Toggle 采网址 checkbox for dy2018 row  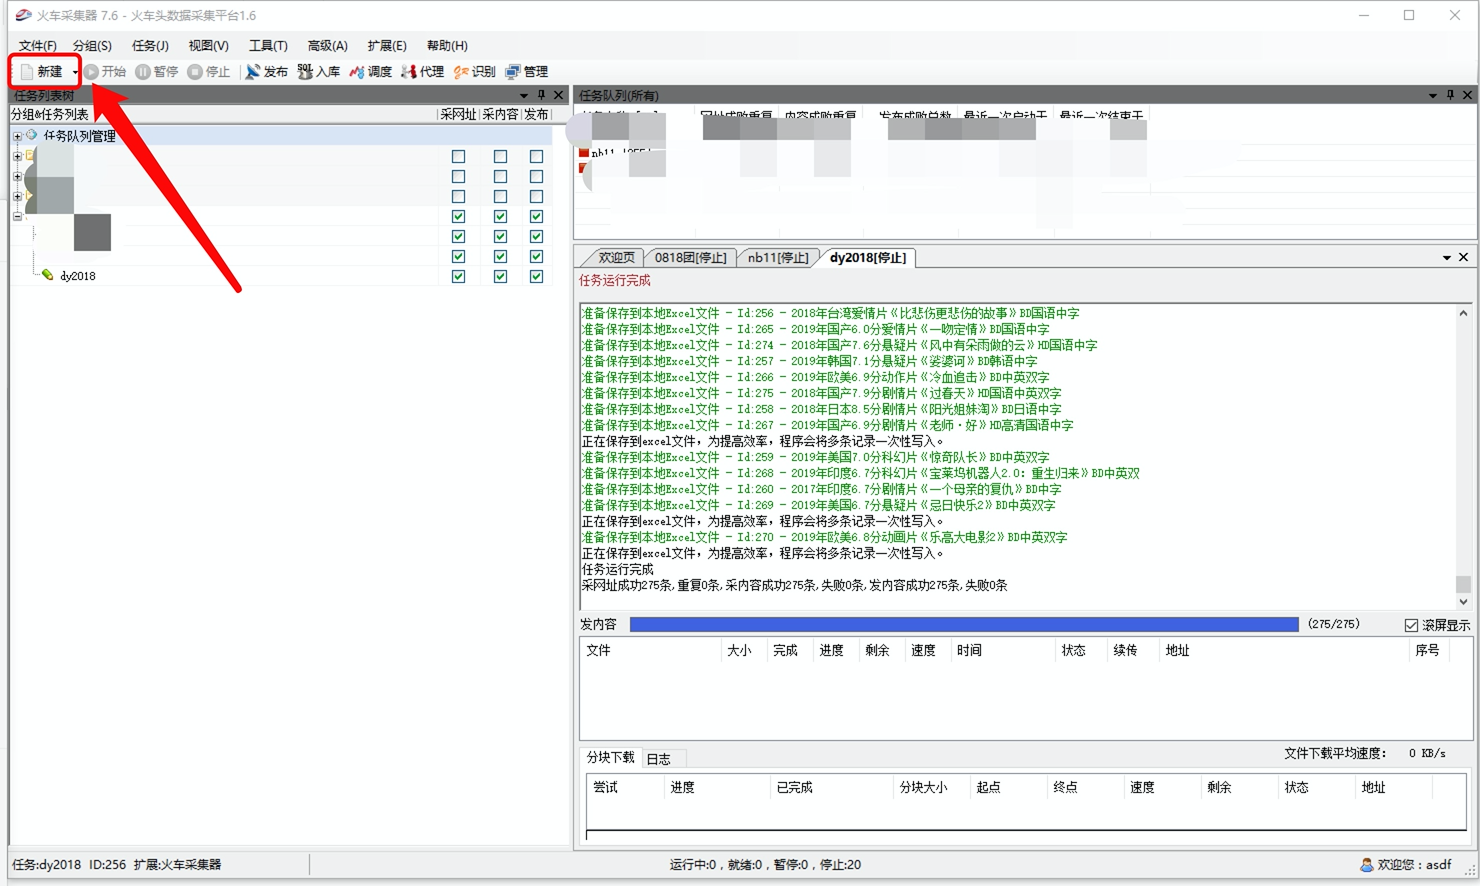point(458,276)
